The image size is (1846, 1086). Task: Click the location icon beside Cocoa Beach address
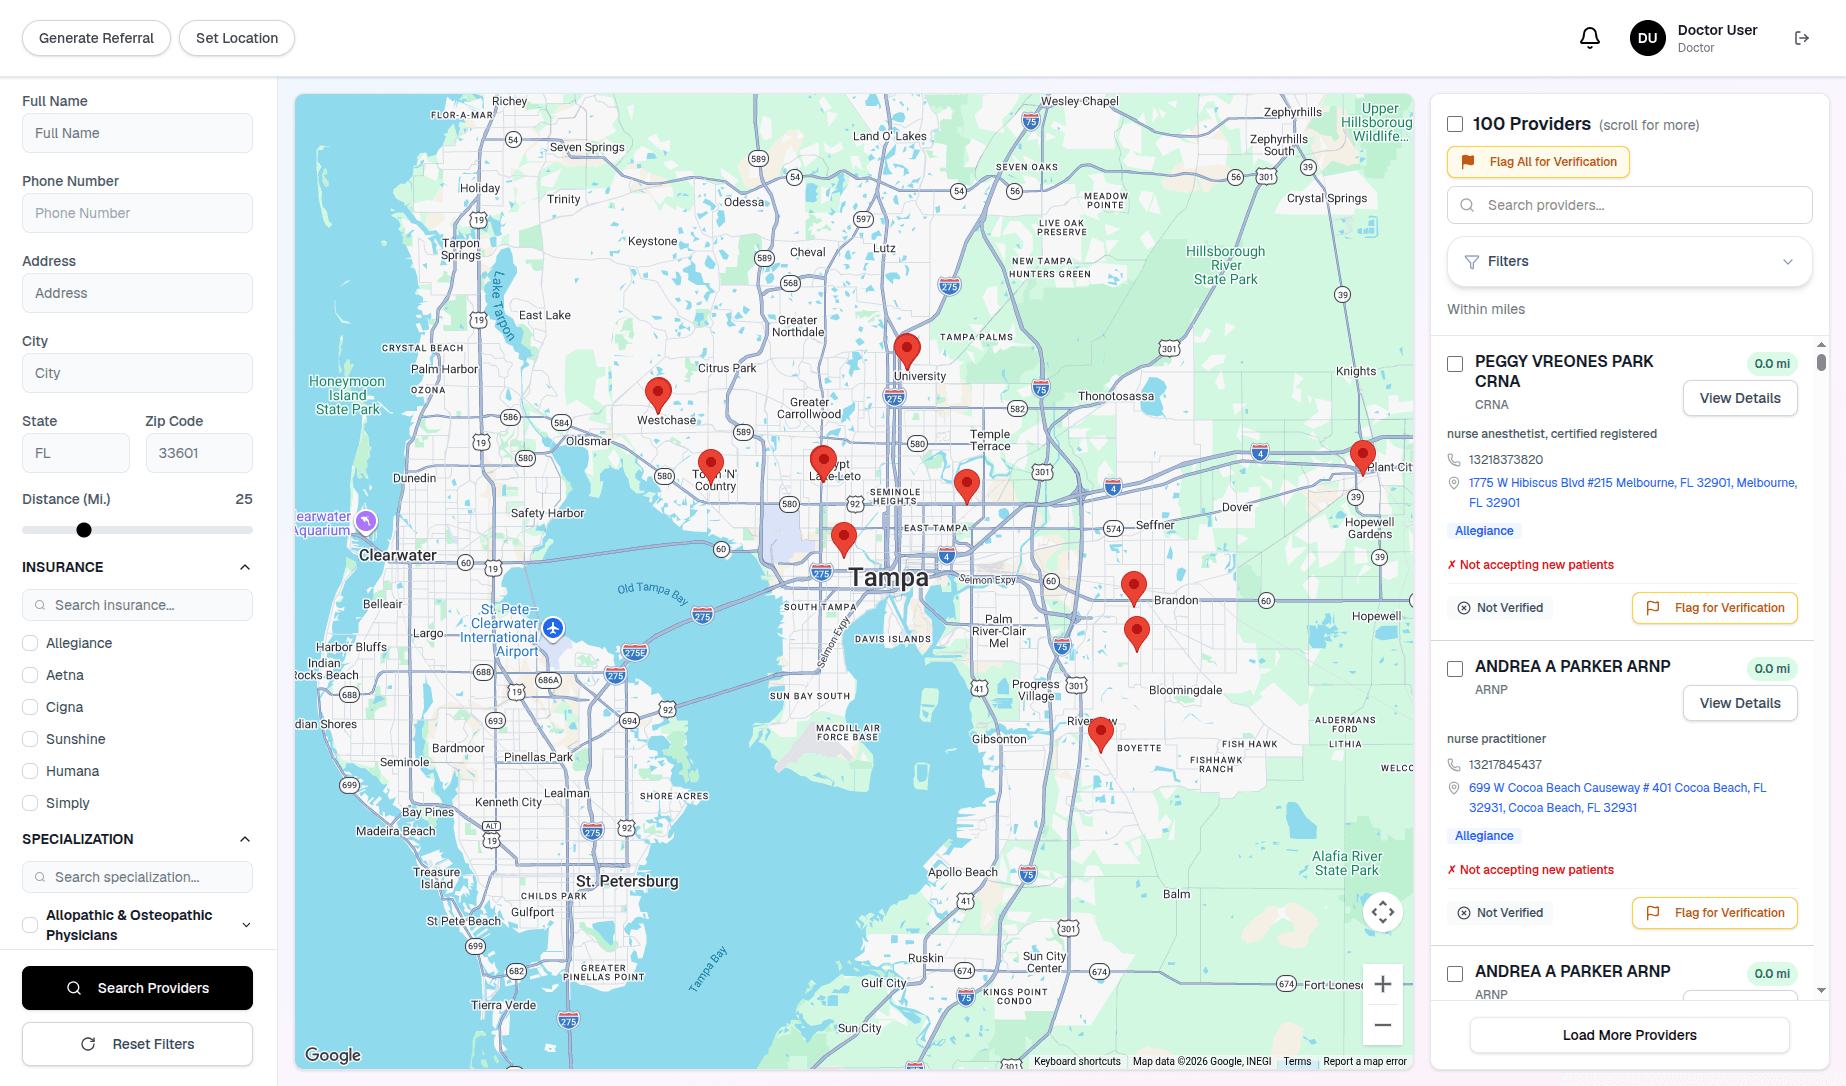(x=1454, y=788)
